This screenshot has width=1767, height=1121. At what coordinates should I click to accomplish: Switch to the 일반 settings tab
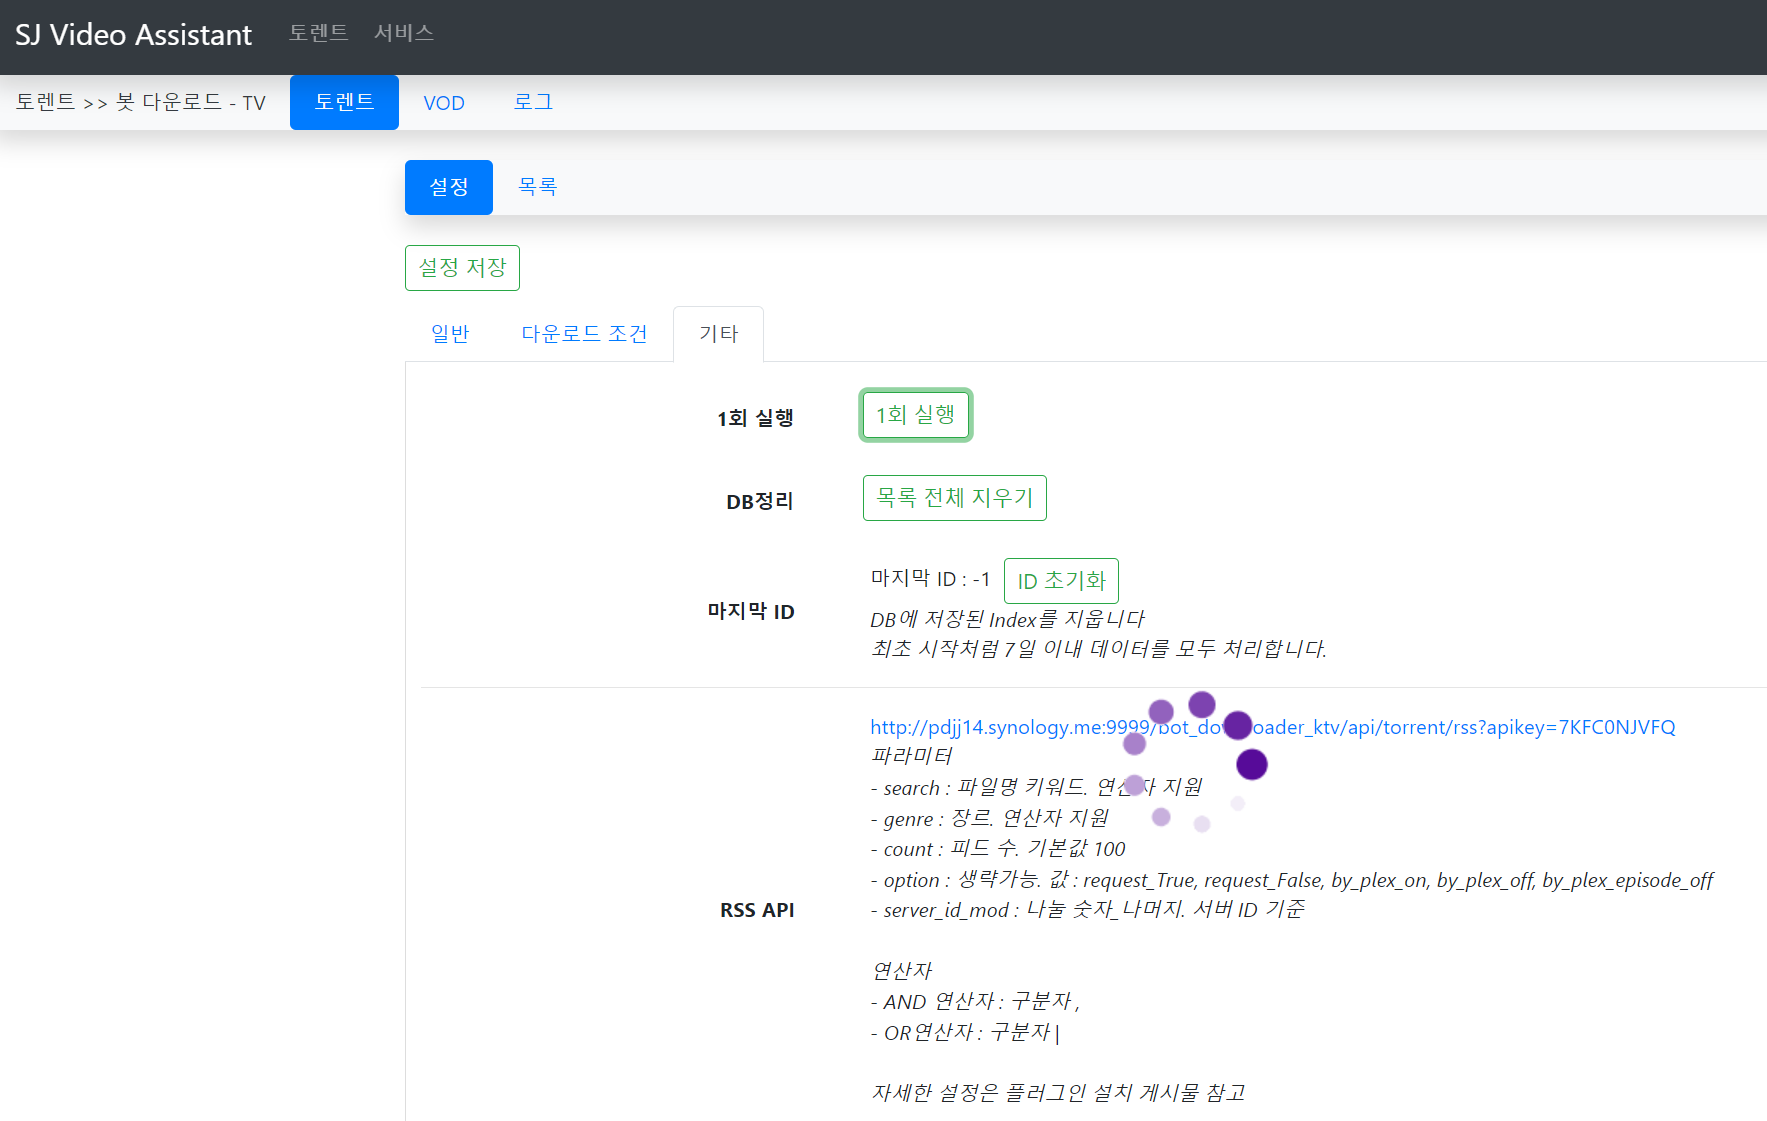449,334
